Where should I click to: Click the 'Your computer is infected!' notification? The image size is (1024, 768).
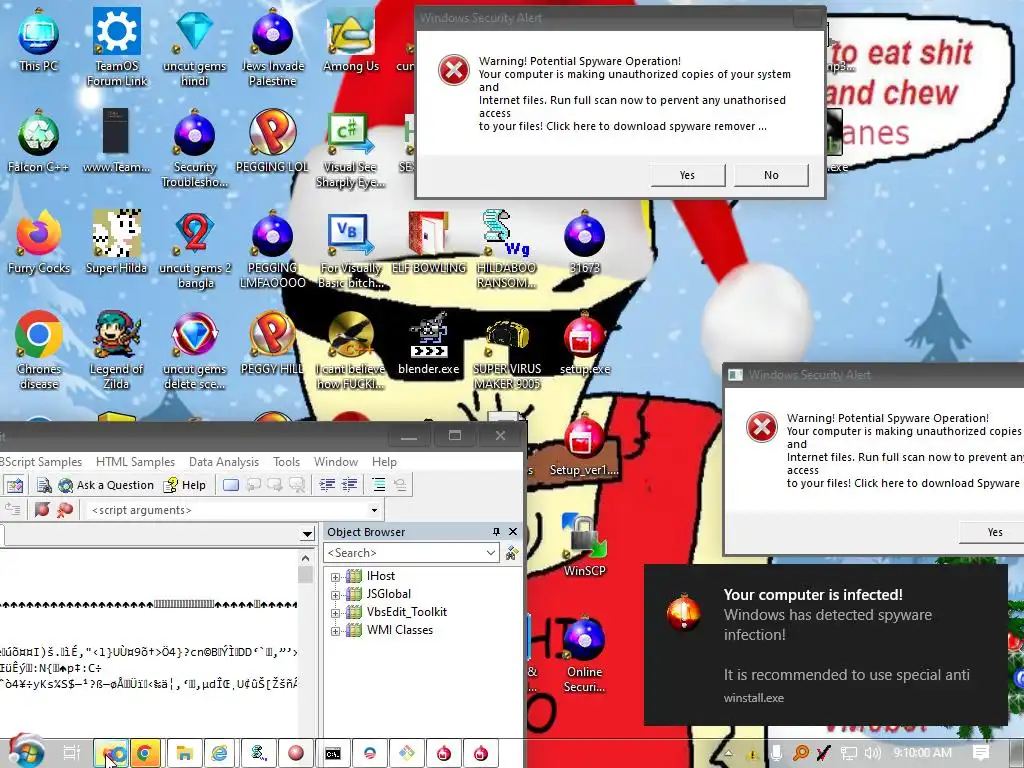click(x=825, y=645)
